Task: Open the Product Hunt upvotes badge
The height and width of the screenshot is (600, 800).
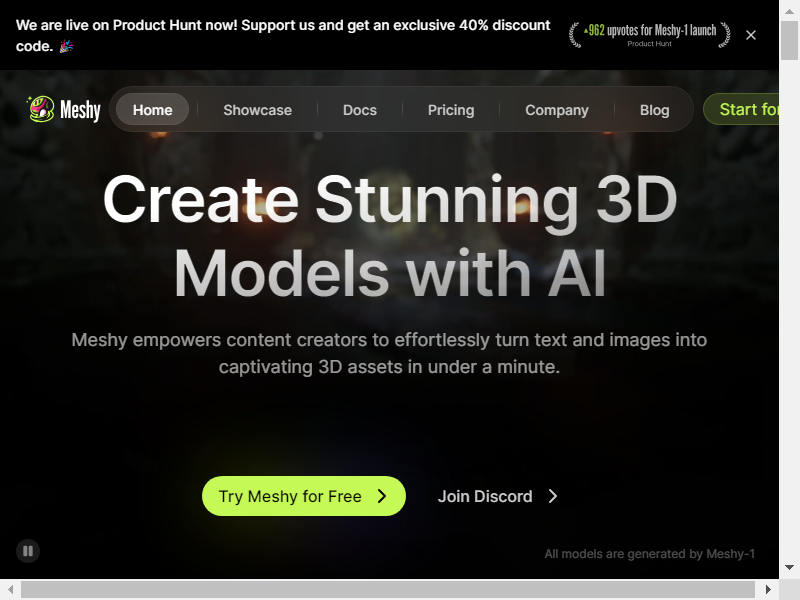Action: (649, 35)
